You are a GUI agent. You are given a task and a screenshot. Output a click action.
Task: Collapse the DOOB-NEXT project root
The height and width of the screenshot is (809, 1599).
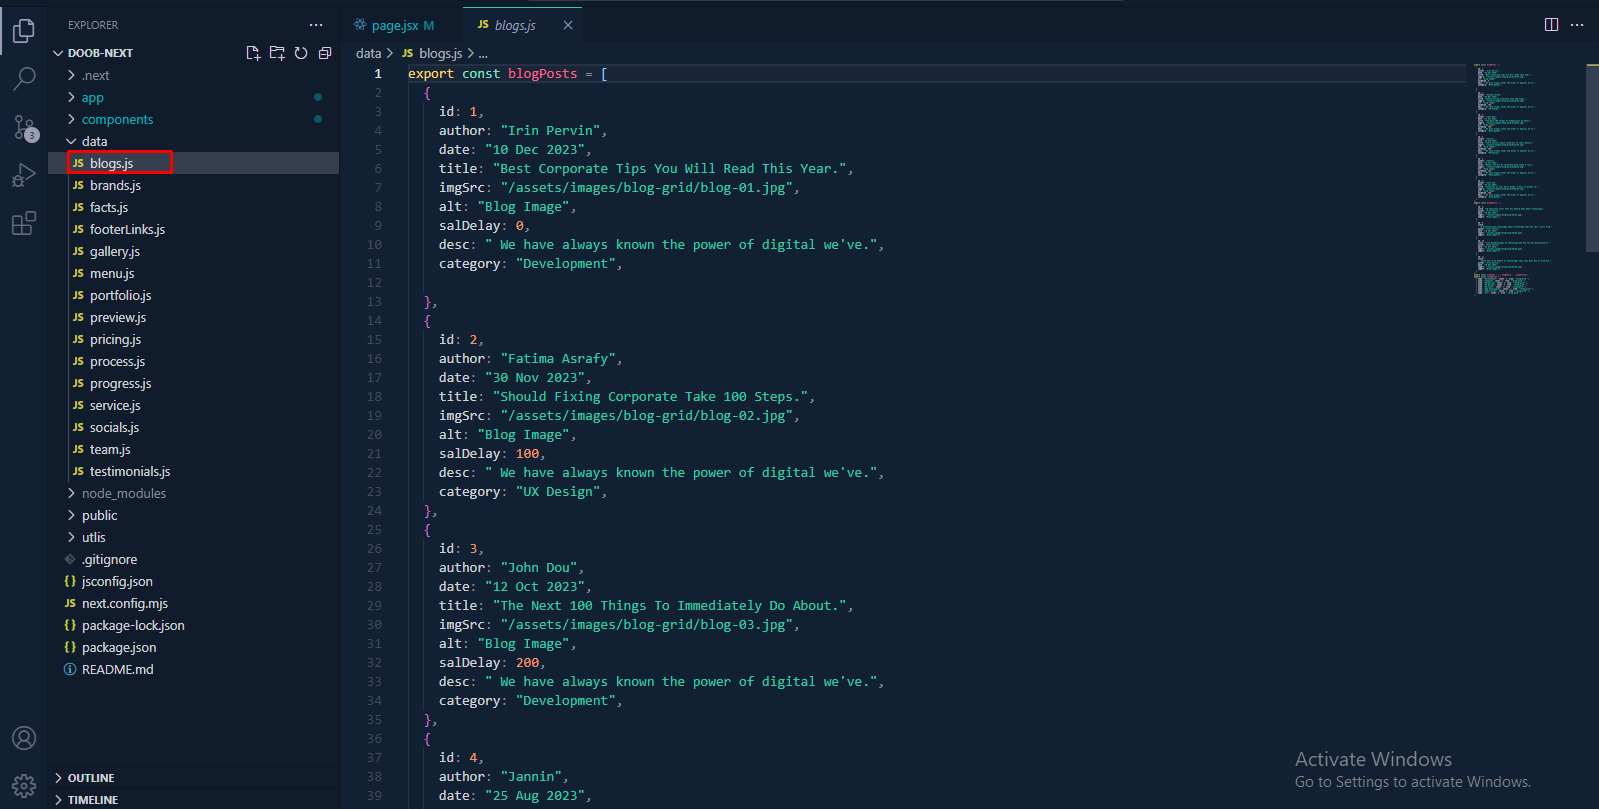[x=100, y=53]
